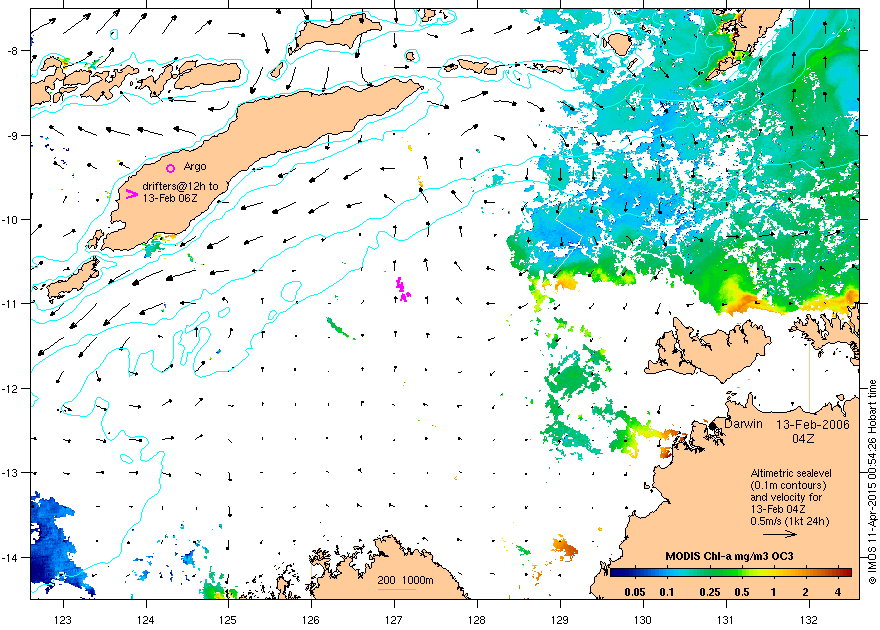Click the "13-Feb 06Z" drifter time text
This screenshot has width=880, height=630.
click(169, 198)
